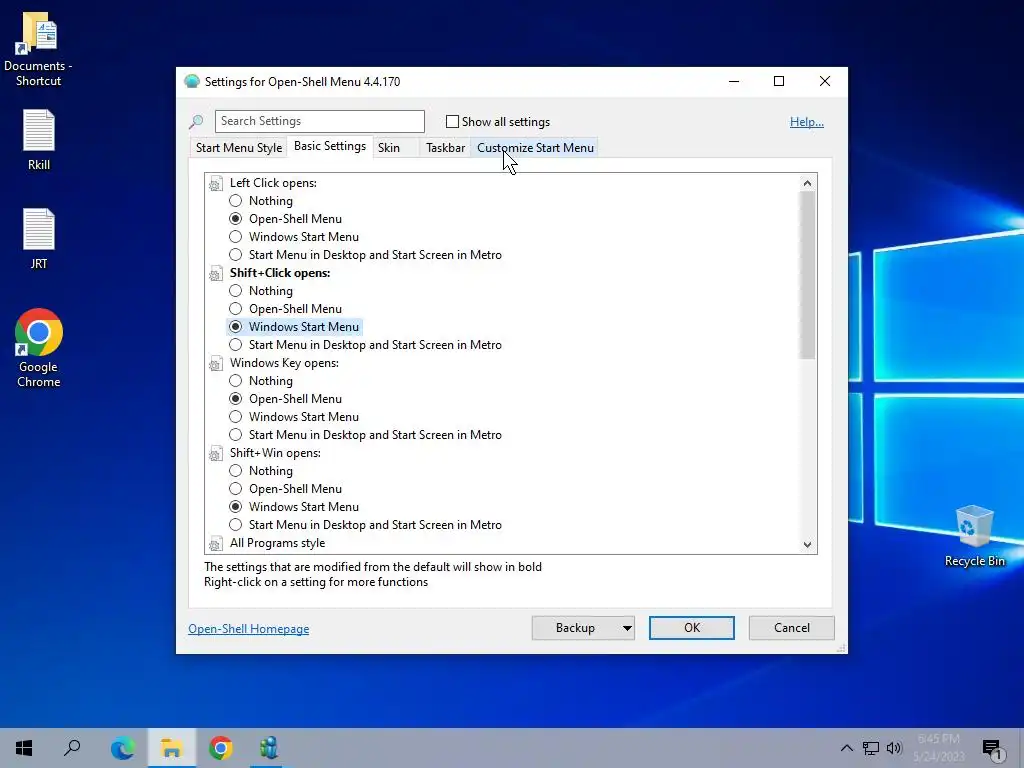The image size is (1024, 768).
Task: Click the taskbar clock and date
Action: 939,748
